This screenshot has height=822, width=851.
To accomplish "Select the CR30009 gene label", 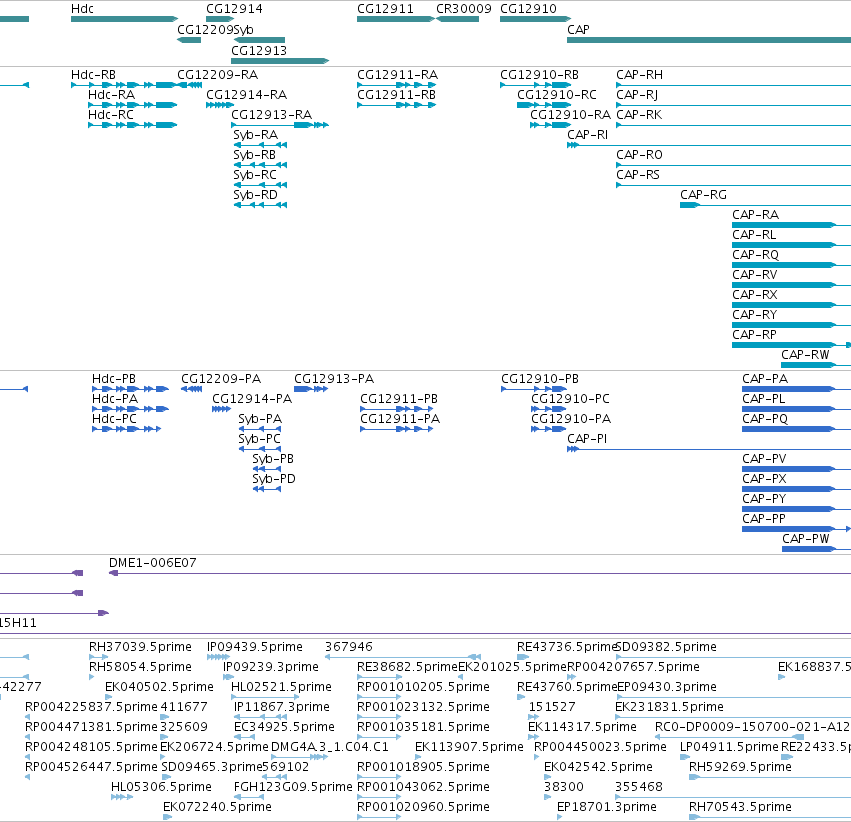I will (464, 9).
